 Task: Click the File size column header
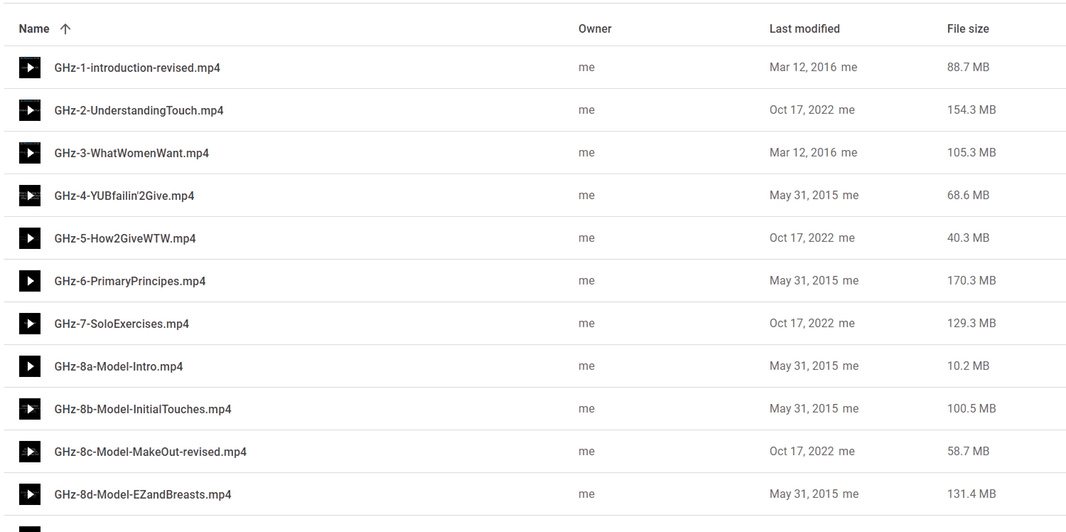[968, 29]
